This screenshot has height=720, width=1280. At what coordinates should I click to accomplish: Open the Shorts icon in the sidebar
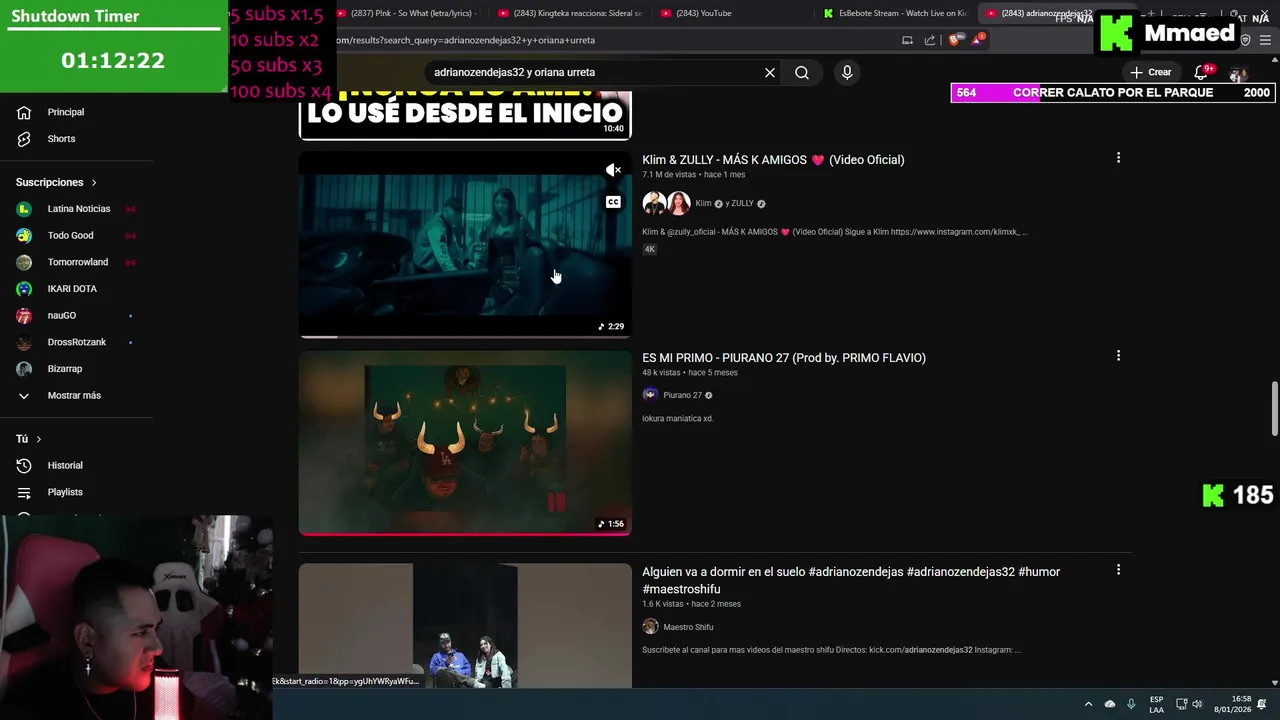tap(24, 139)
